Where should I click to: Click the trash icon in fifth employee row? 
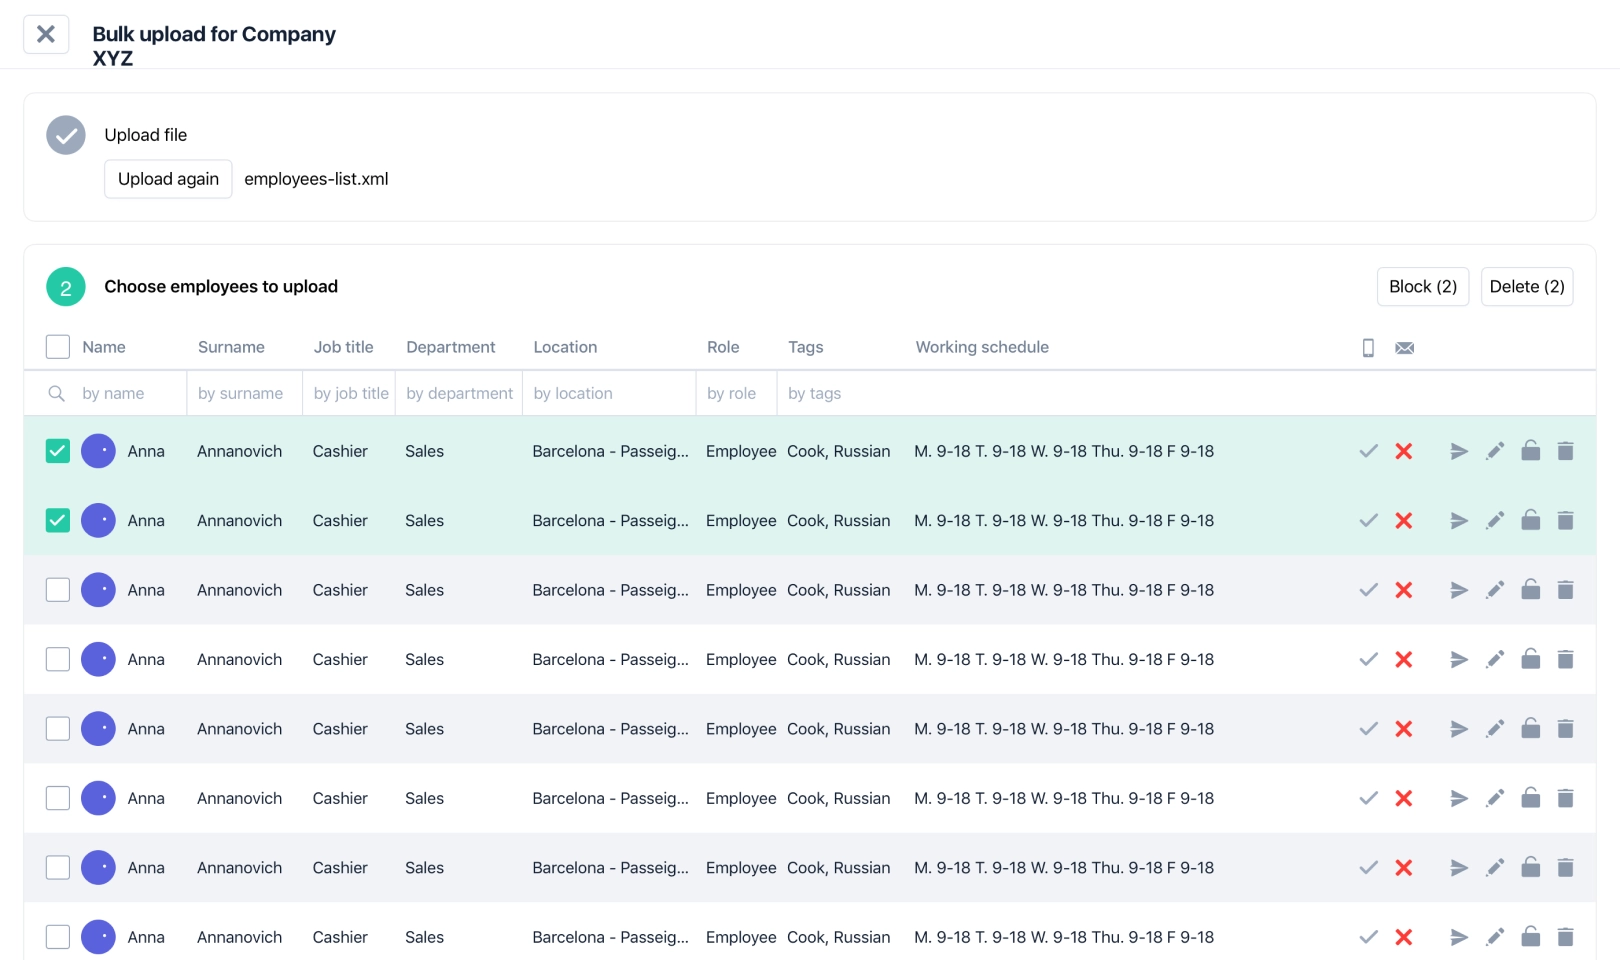click(x=1566, y=729)
